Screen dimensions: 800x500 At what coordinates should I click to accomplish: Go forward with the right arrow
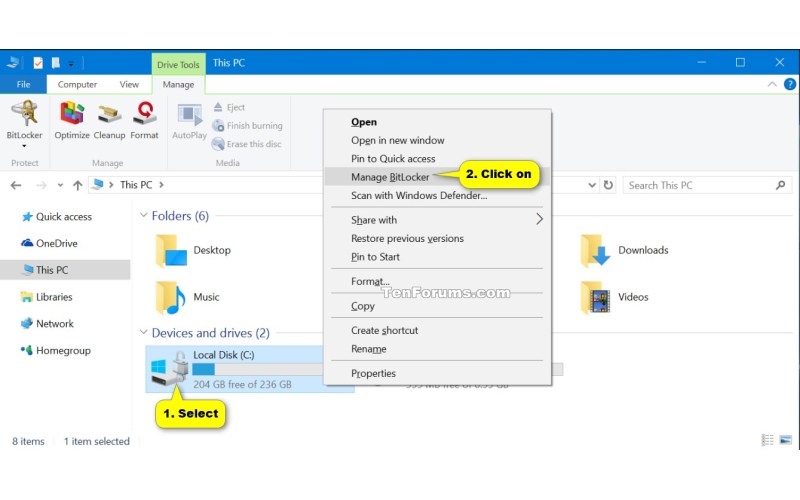[x=41, y=185]
